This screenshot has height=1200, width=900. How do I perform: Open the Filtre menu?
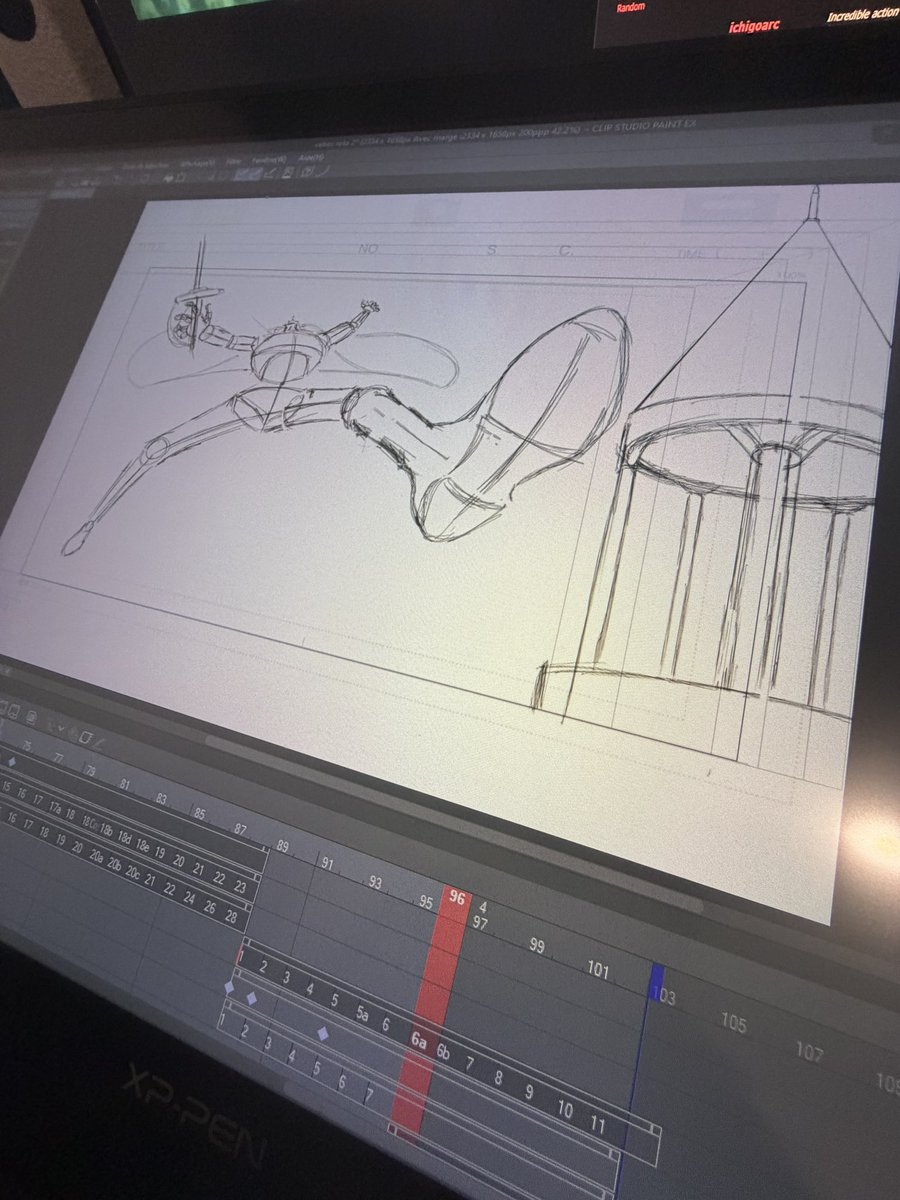[232, 159]
